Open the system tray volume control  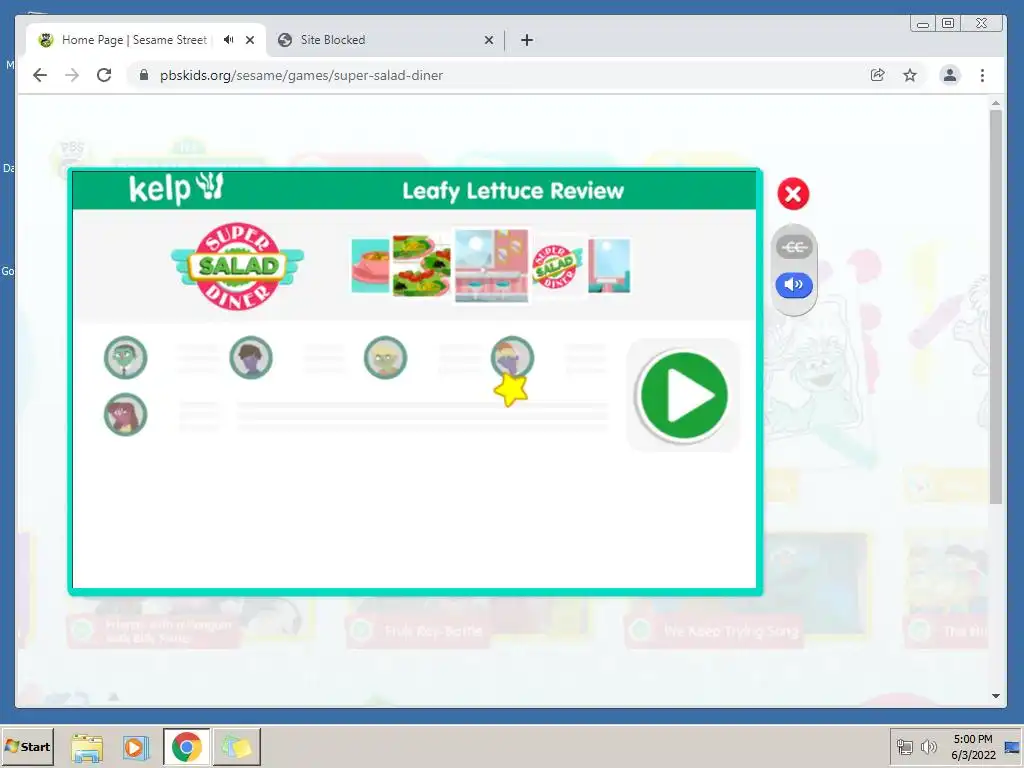coord(928,746)
